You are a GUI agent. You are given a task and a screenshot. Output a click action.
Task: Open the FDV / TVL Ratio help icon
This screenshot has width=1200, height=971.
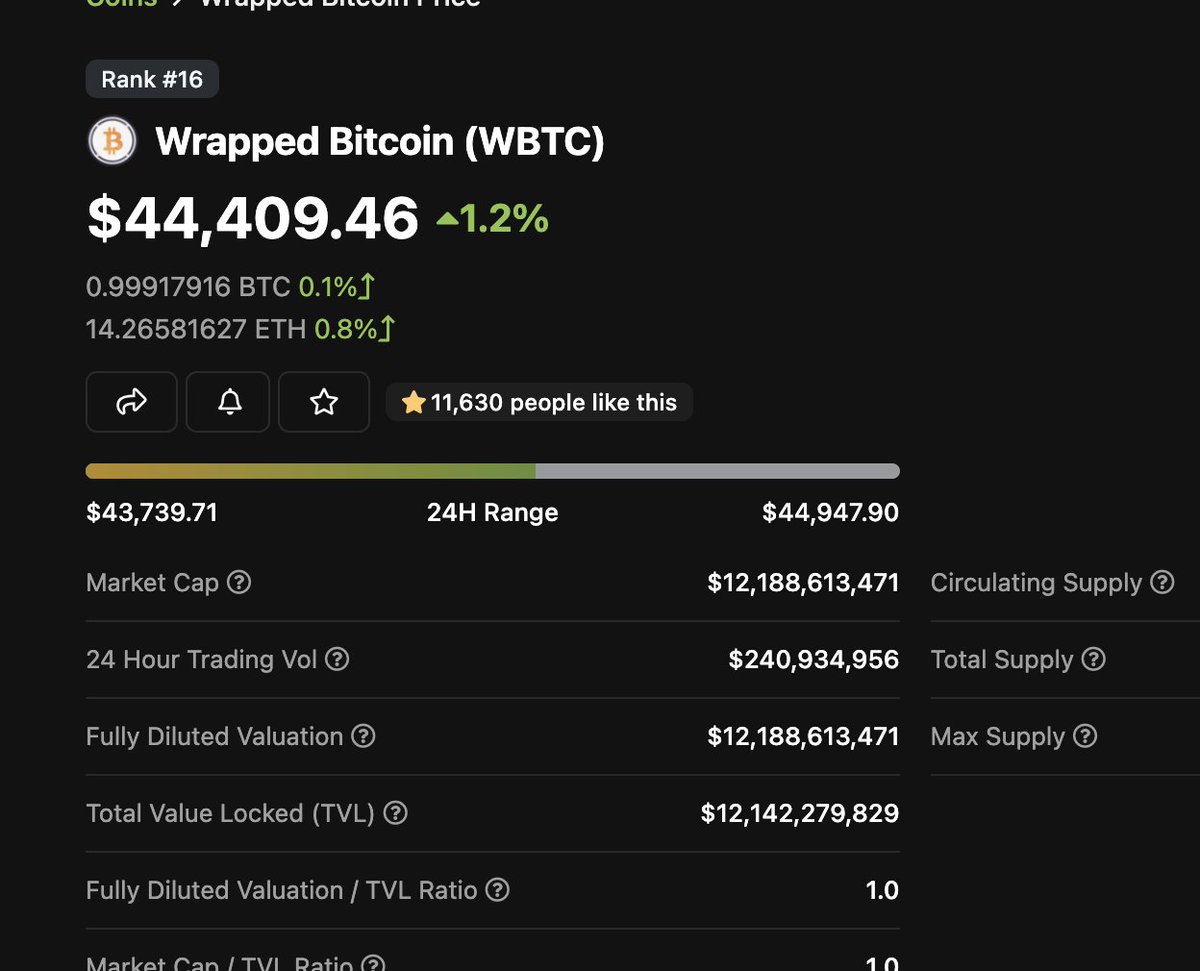tap(497, 889)
